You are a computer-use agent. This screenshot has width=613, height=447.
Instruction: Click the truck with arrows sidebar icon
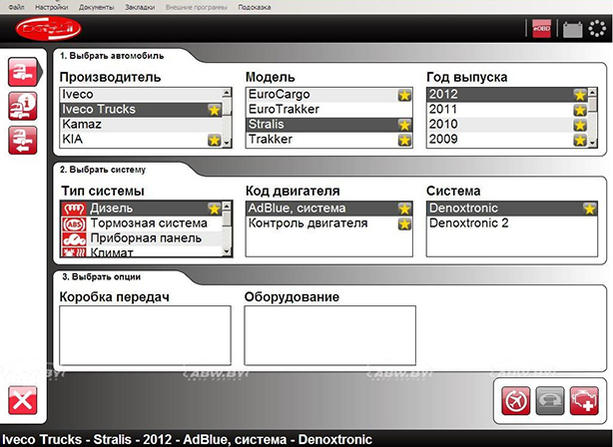point(23,140)
